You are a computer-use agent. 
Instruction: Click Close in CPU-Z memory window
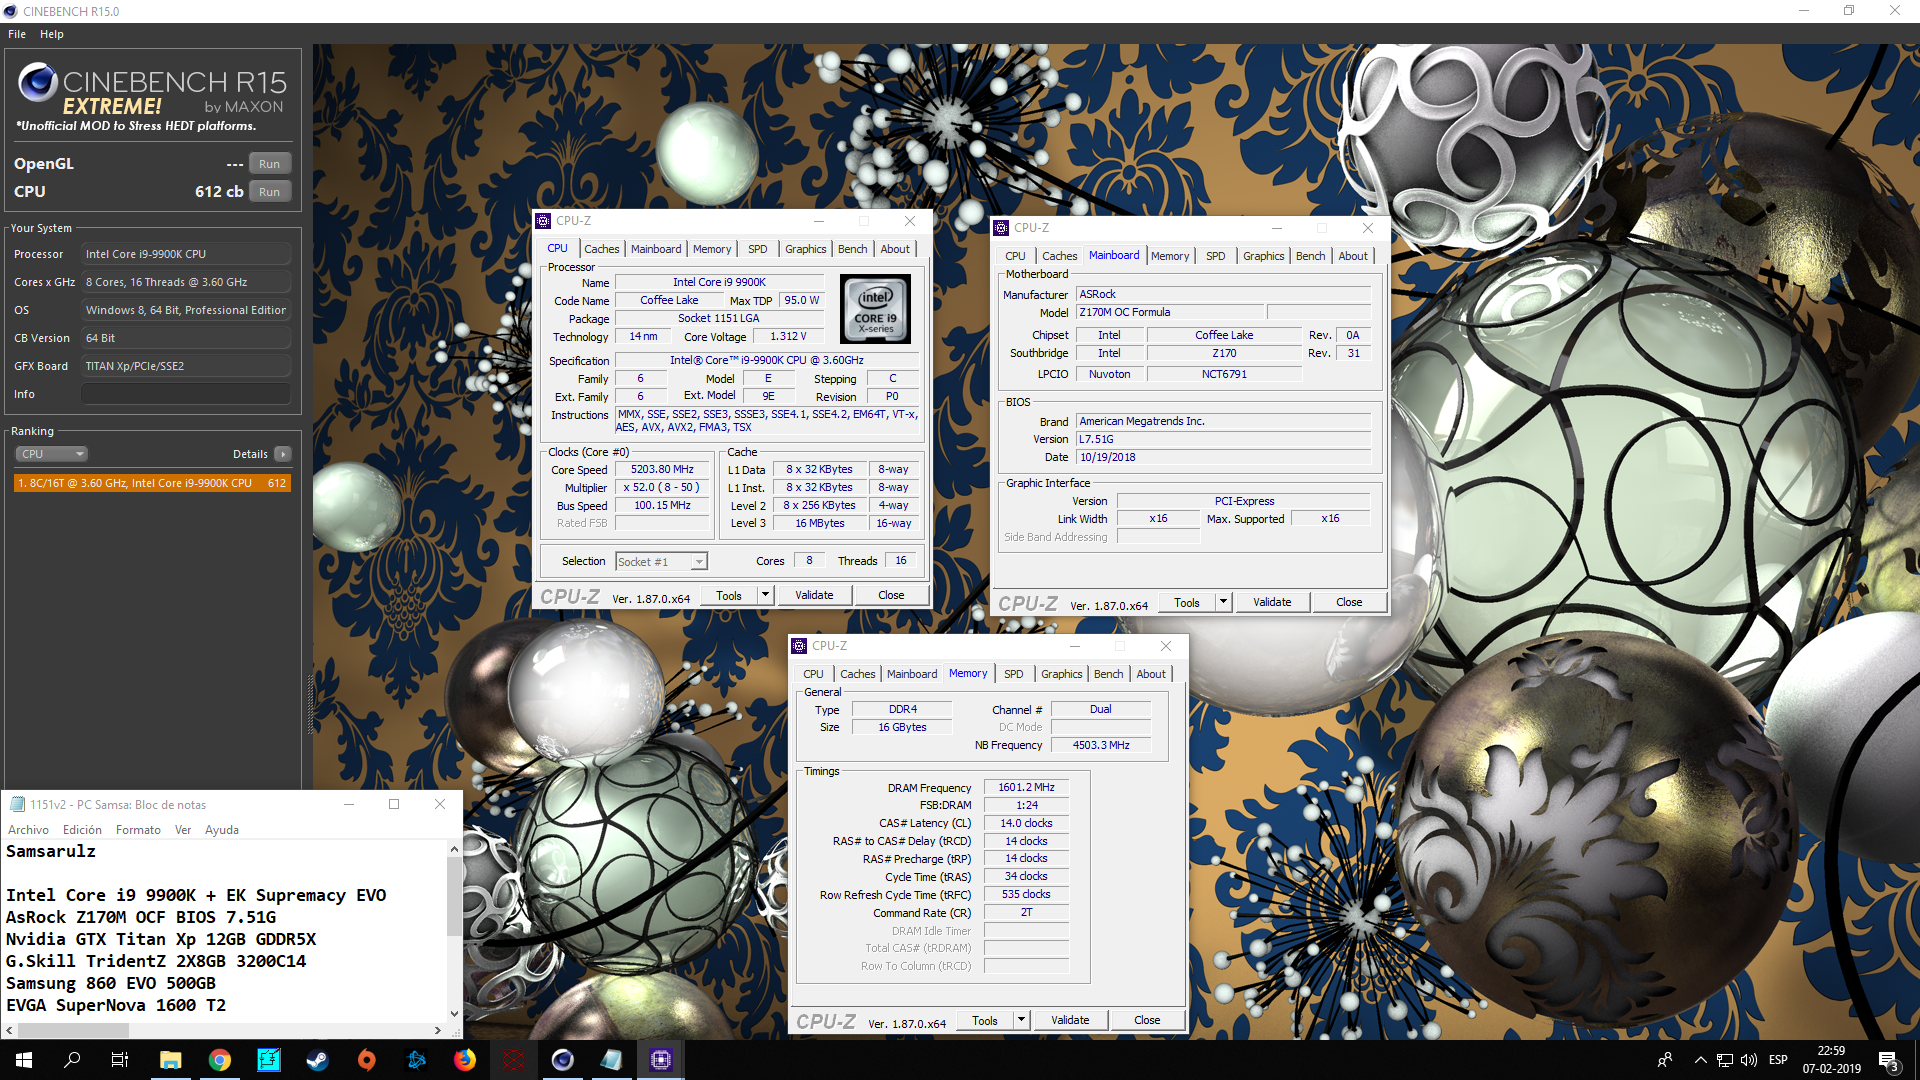[x=1147, y=1020]
